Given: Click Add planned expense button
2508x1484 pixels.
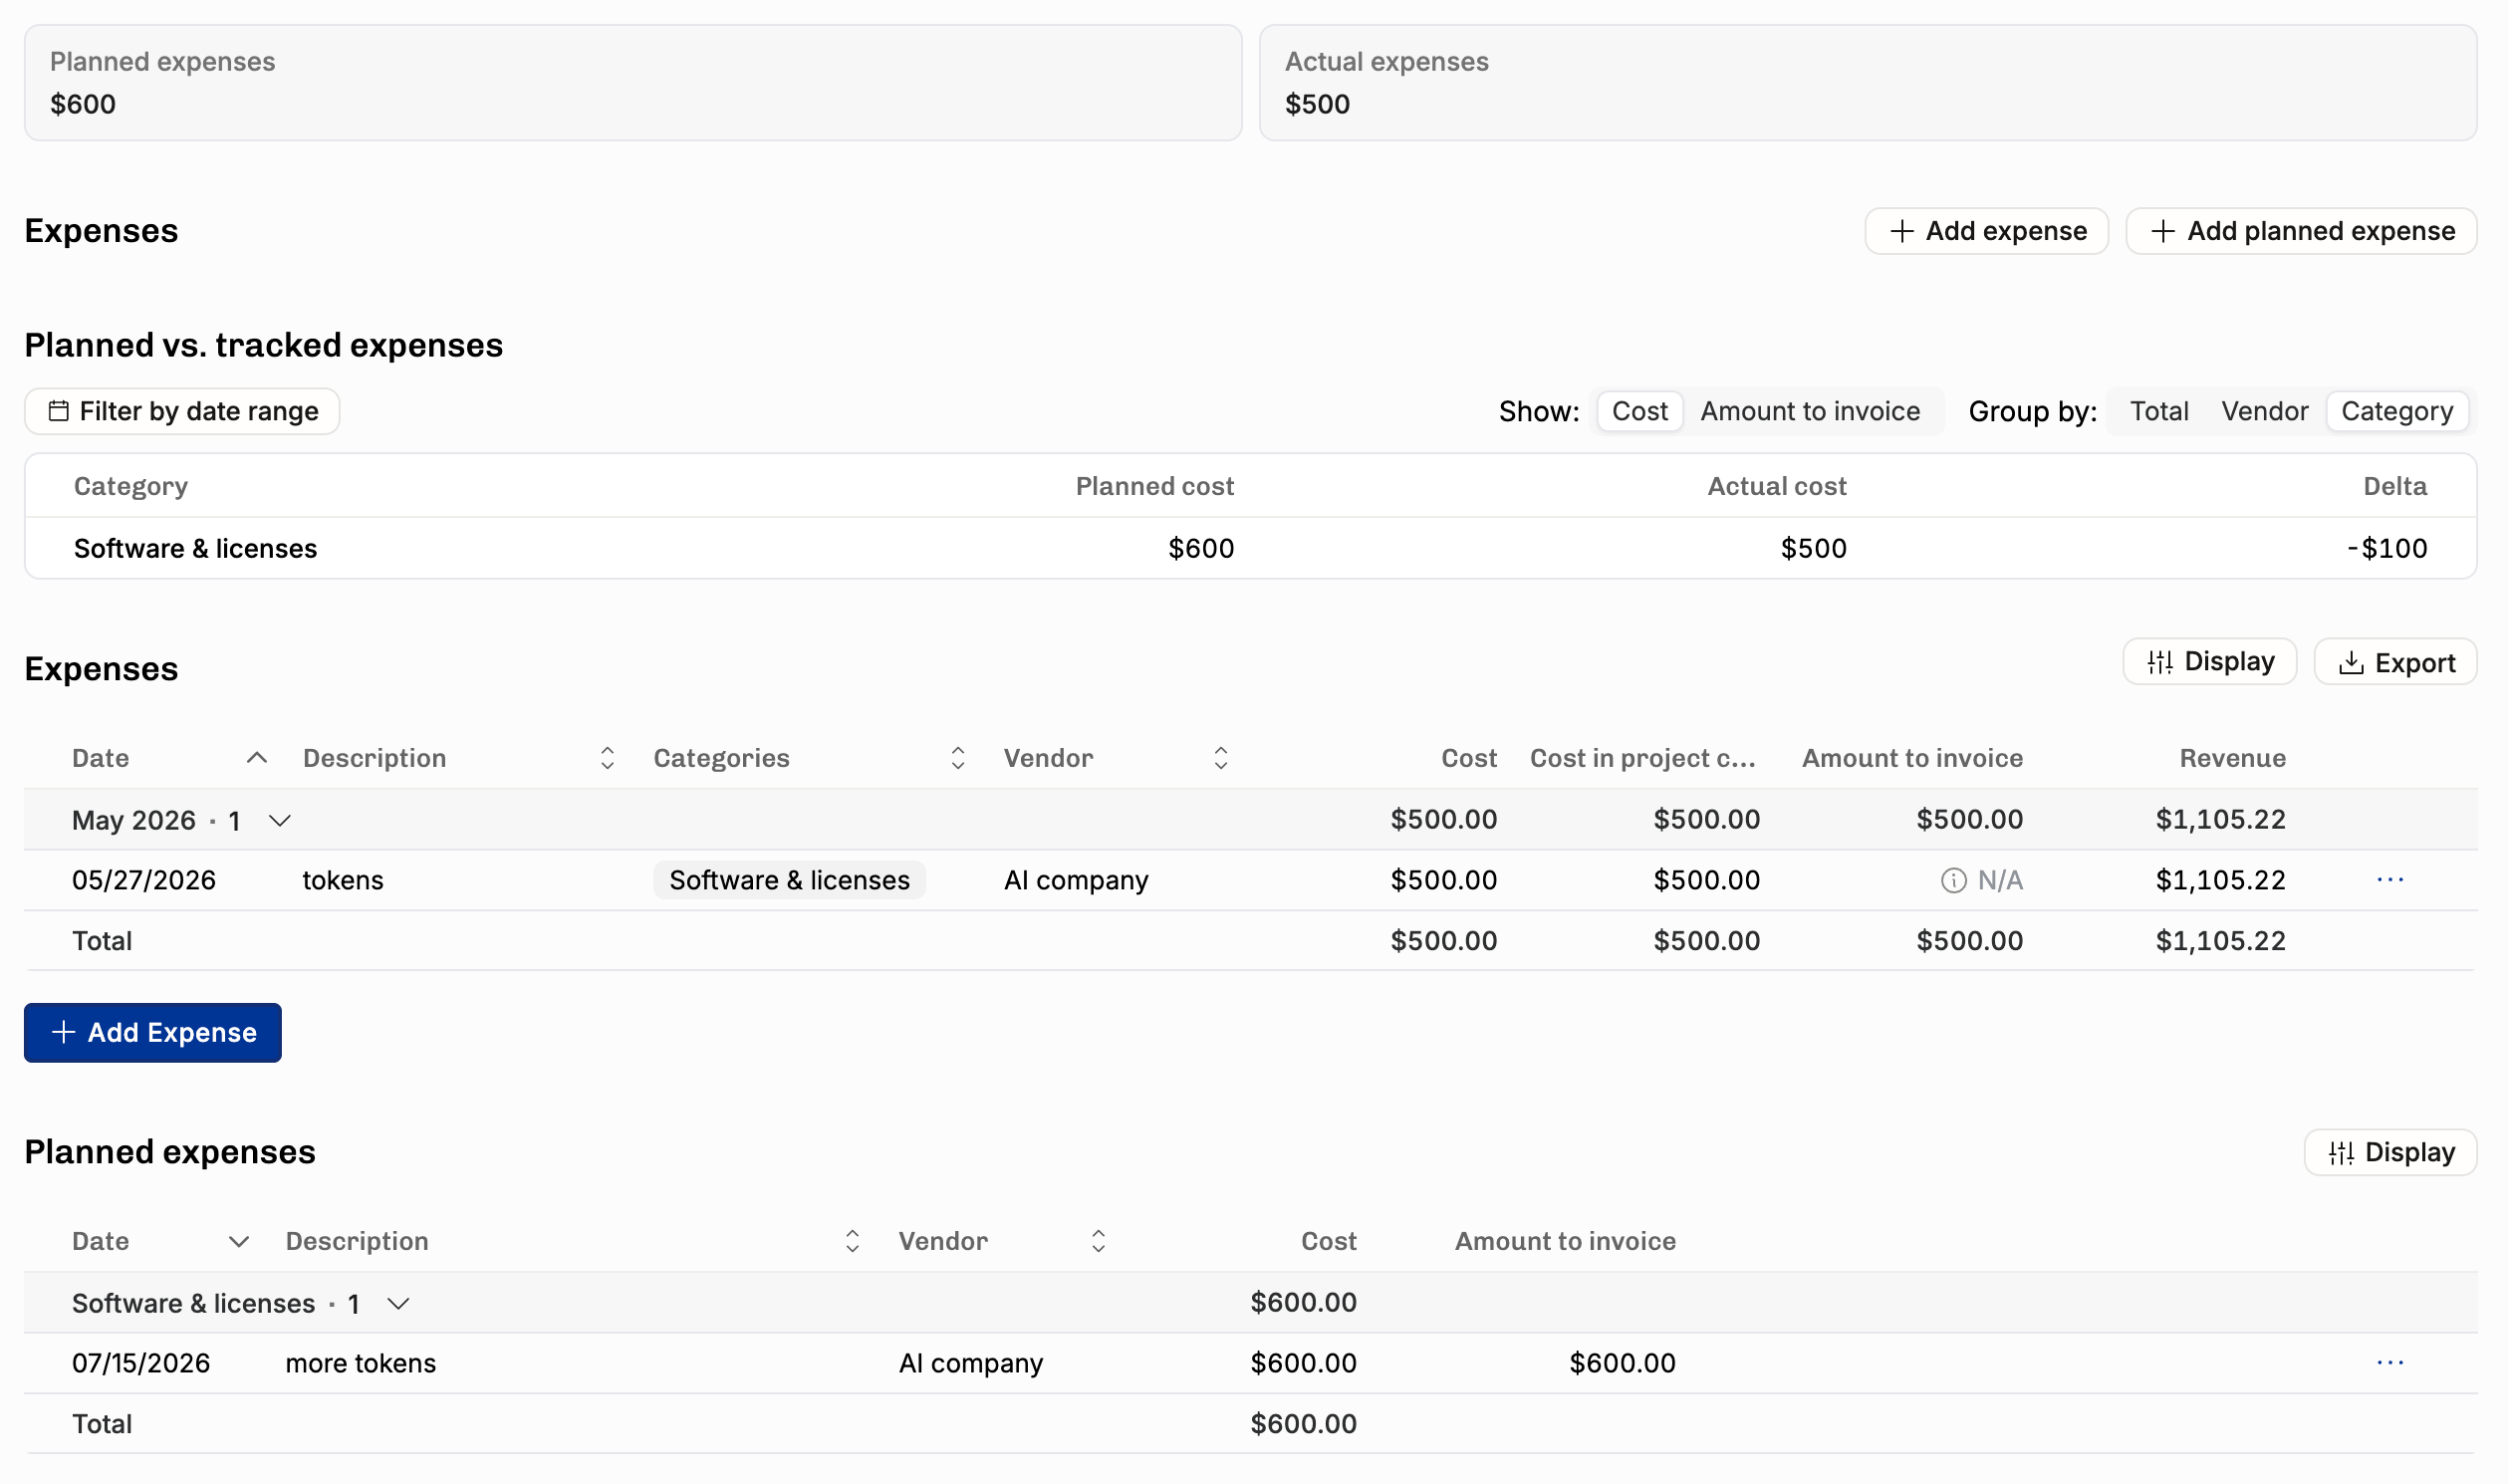Looking at the screenshot, I should (2300, 231).
